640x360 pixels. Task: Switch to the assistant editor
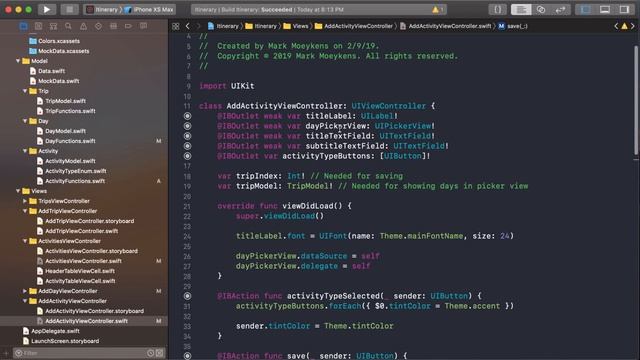(x=541, y=9)
